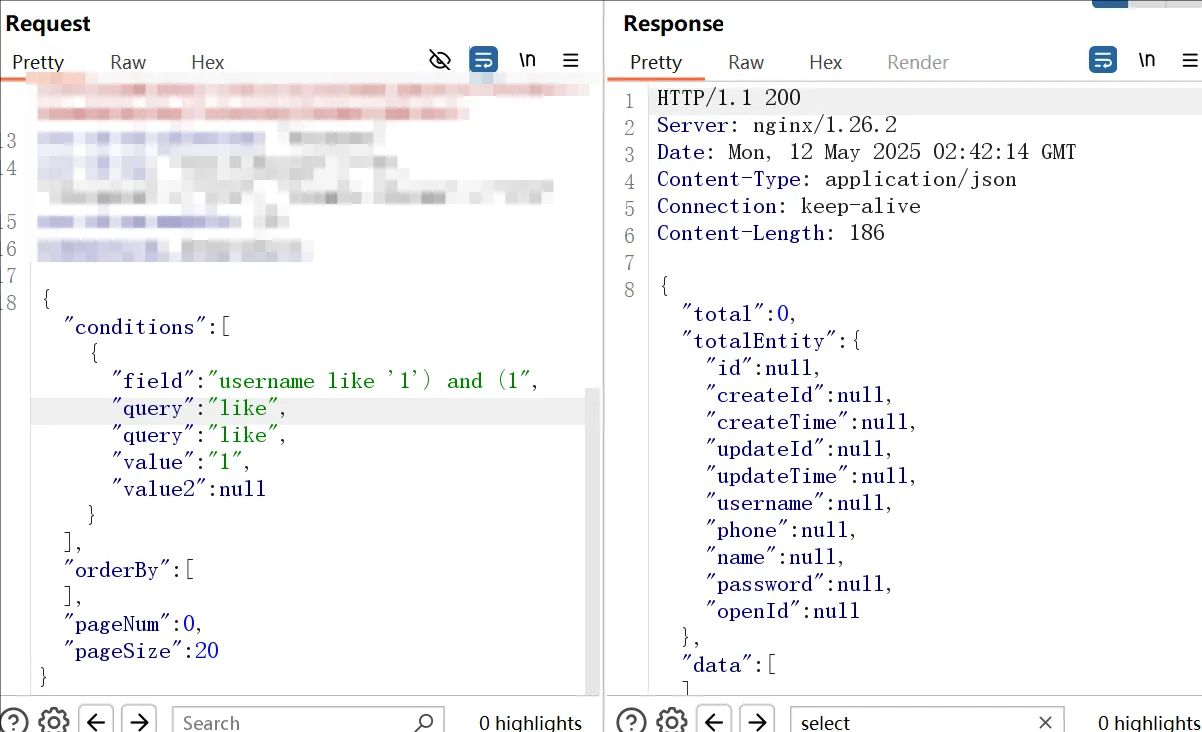
Task: Click the highlighted "query":"like" line
Action: [199, 408]
